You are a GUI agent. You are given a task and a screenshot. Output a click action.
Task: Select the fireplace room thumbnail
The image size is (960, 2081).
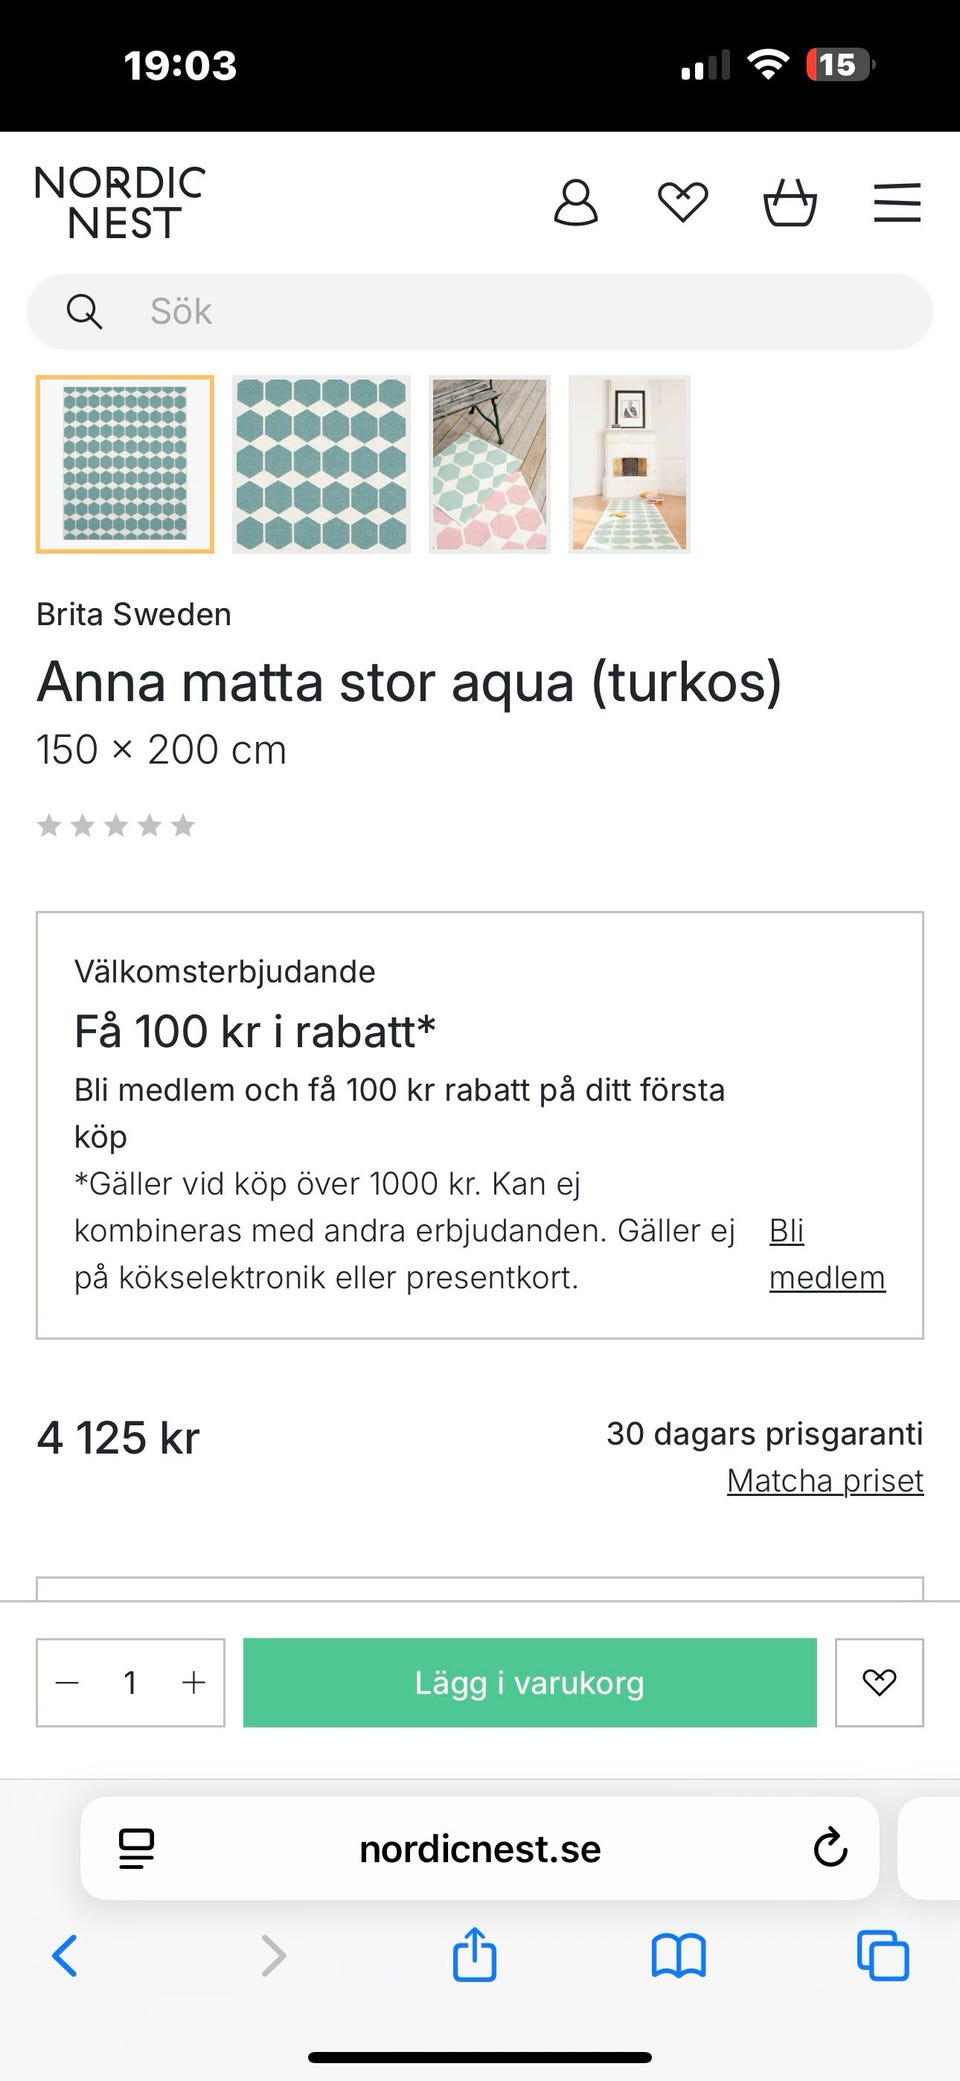pyautogui.click(x=629, y=464)
